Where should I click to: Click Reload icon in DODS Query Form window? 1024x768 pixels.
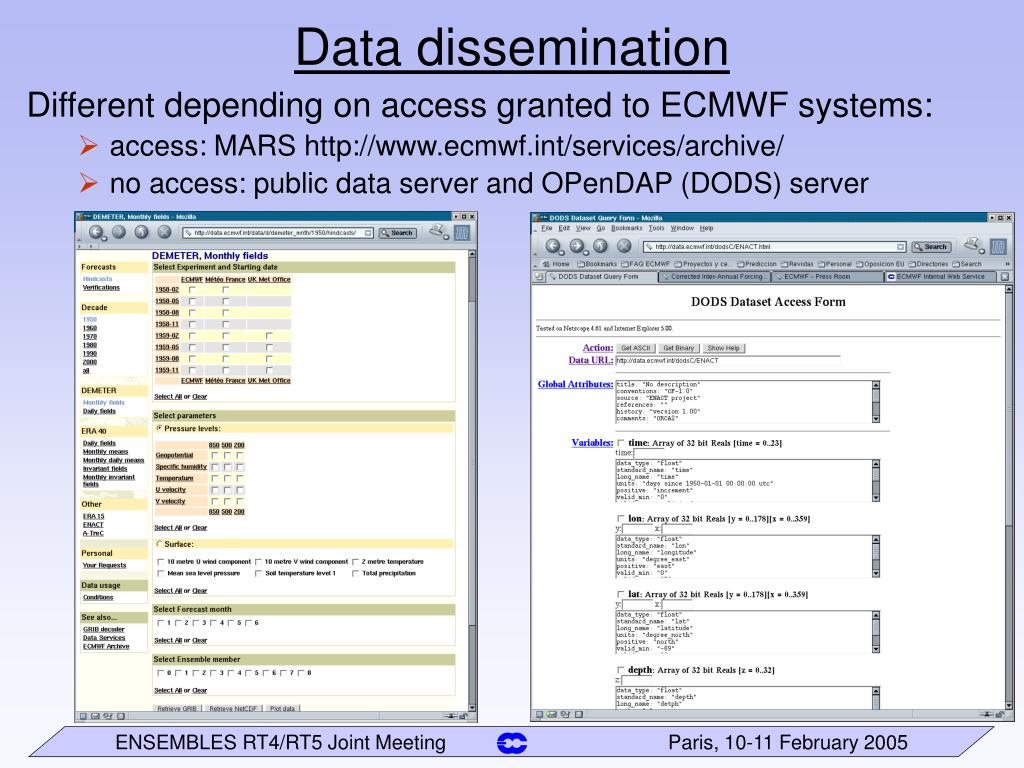[601, 246]
